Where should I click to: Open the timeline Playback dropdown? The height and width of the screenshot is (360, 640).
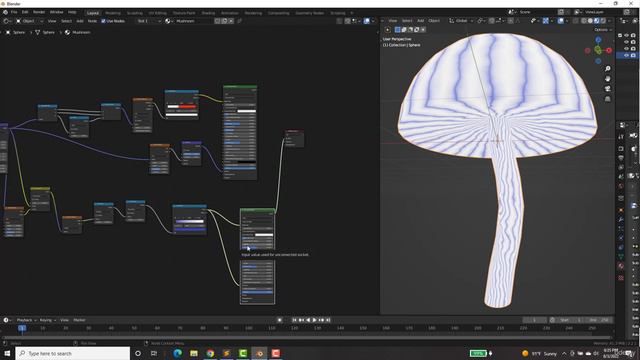pos(26,320)
